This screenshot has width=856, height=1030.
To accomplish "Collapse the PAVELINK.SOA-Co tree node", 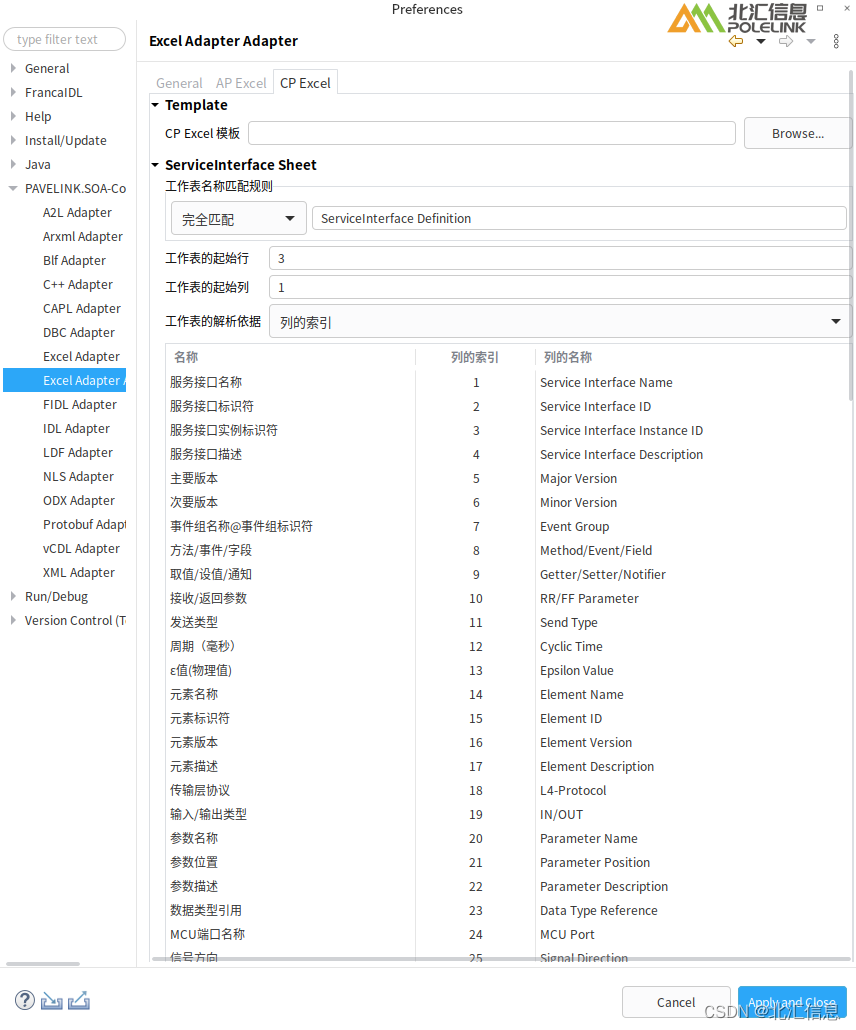I will pos(13,189).
